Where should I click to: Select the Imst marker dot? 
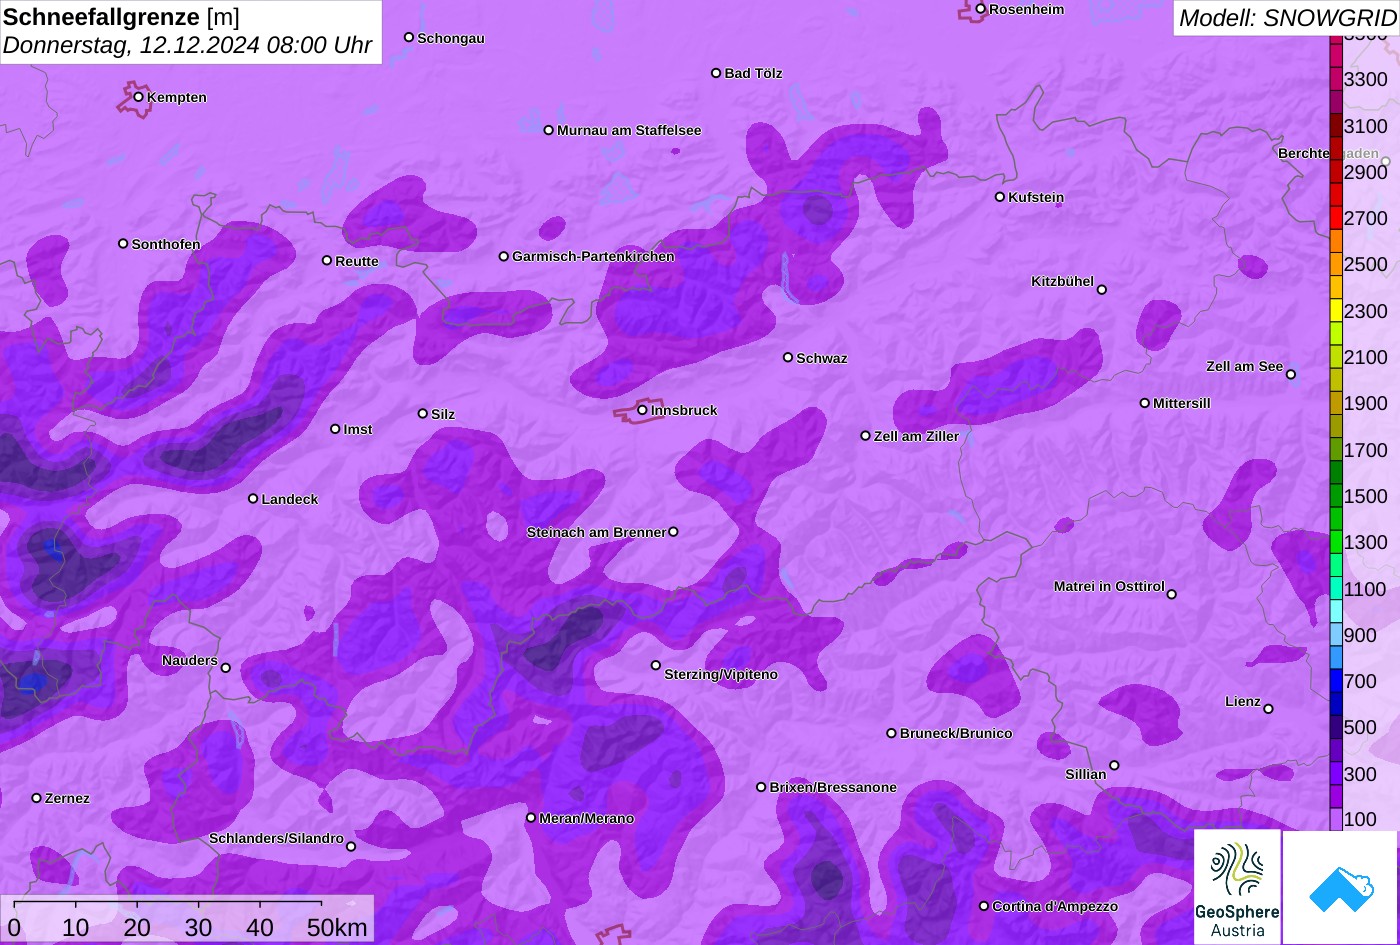pyautogui.click(x=335, y=429)
